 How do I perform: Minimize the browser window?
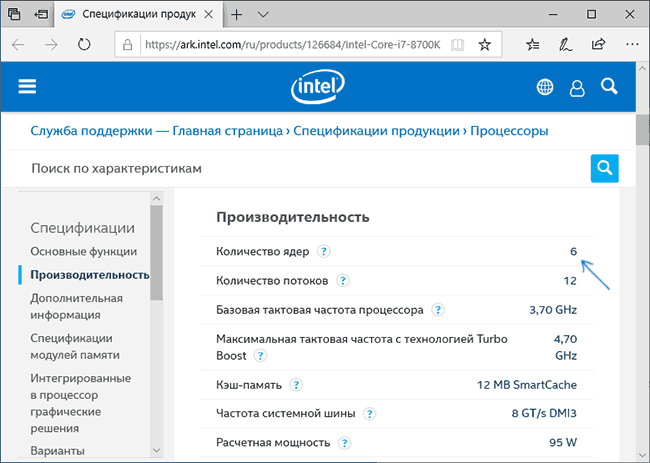pos(553,15)
